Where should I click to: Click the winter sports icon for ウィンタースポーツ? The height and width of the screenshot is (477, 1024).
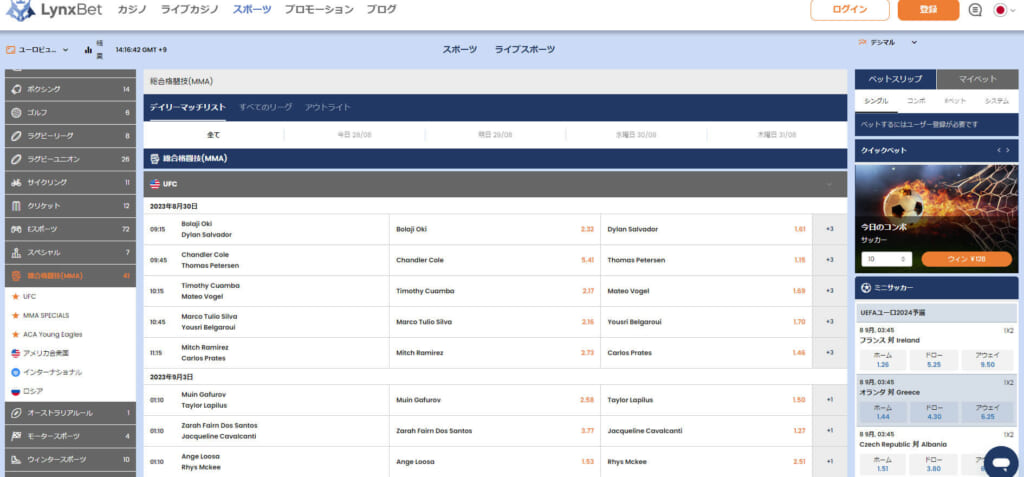tap(17, 459)
